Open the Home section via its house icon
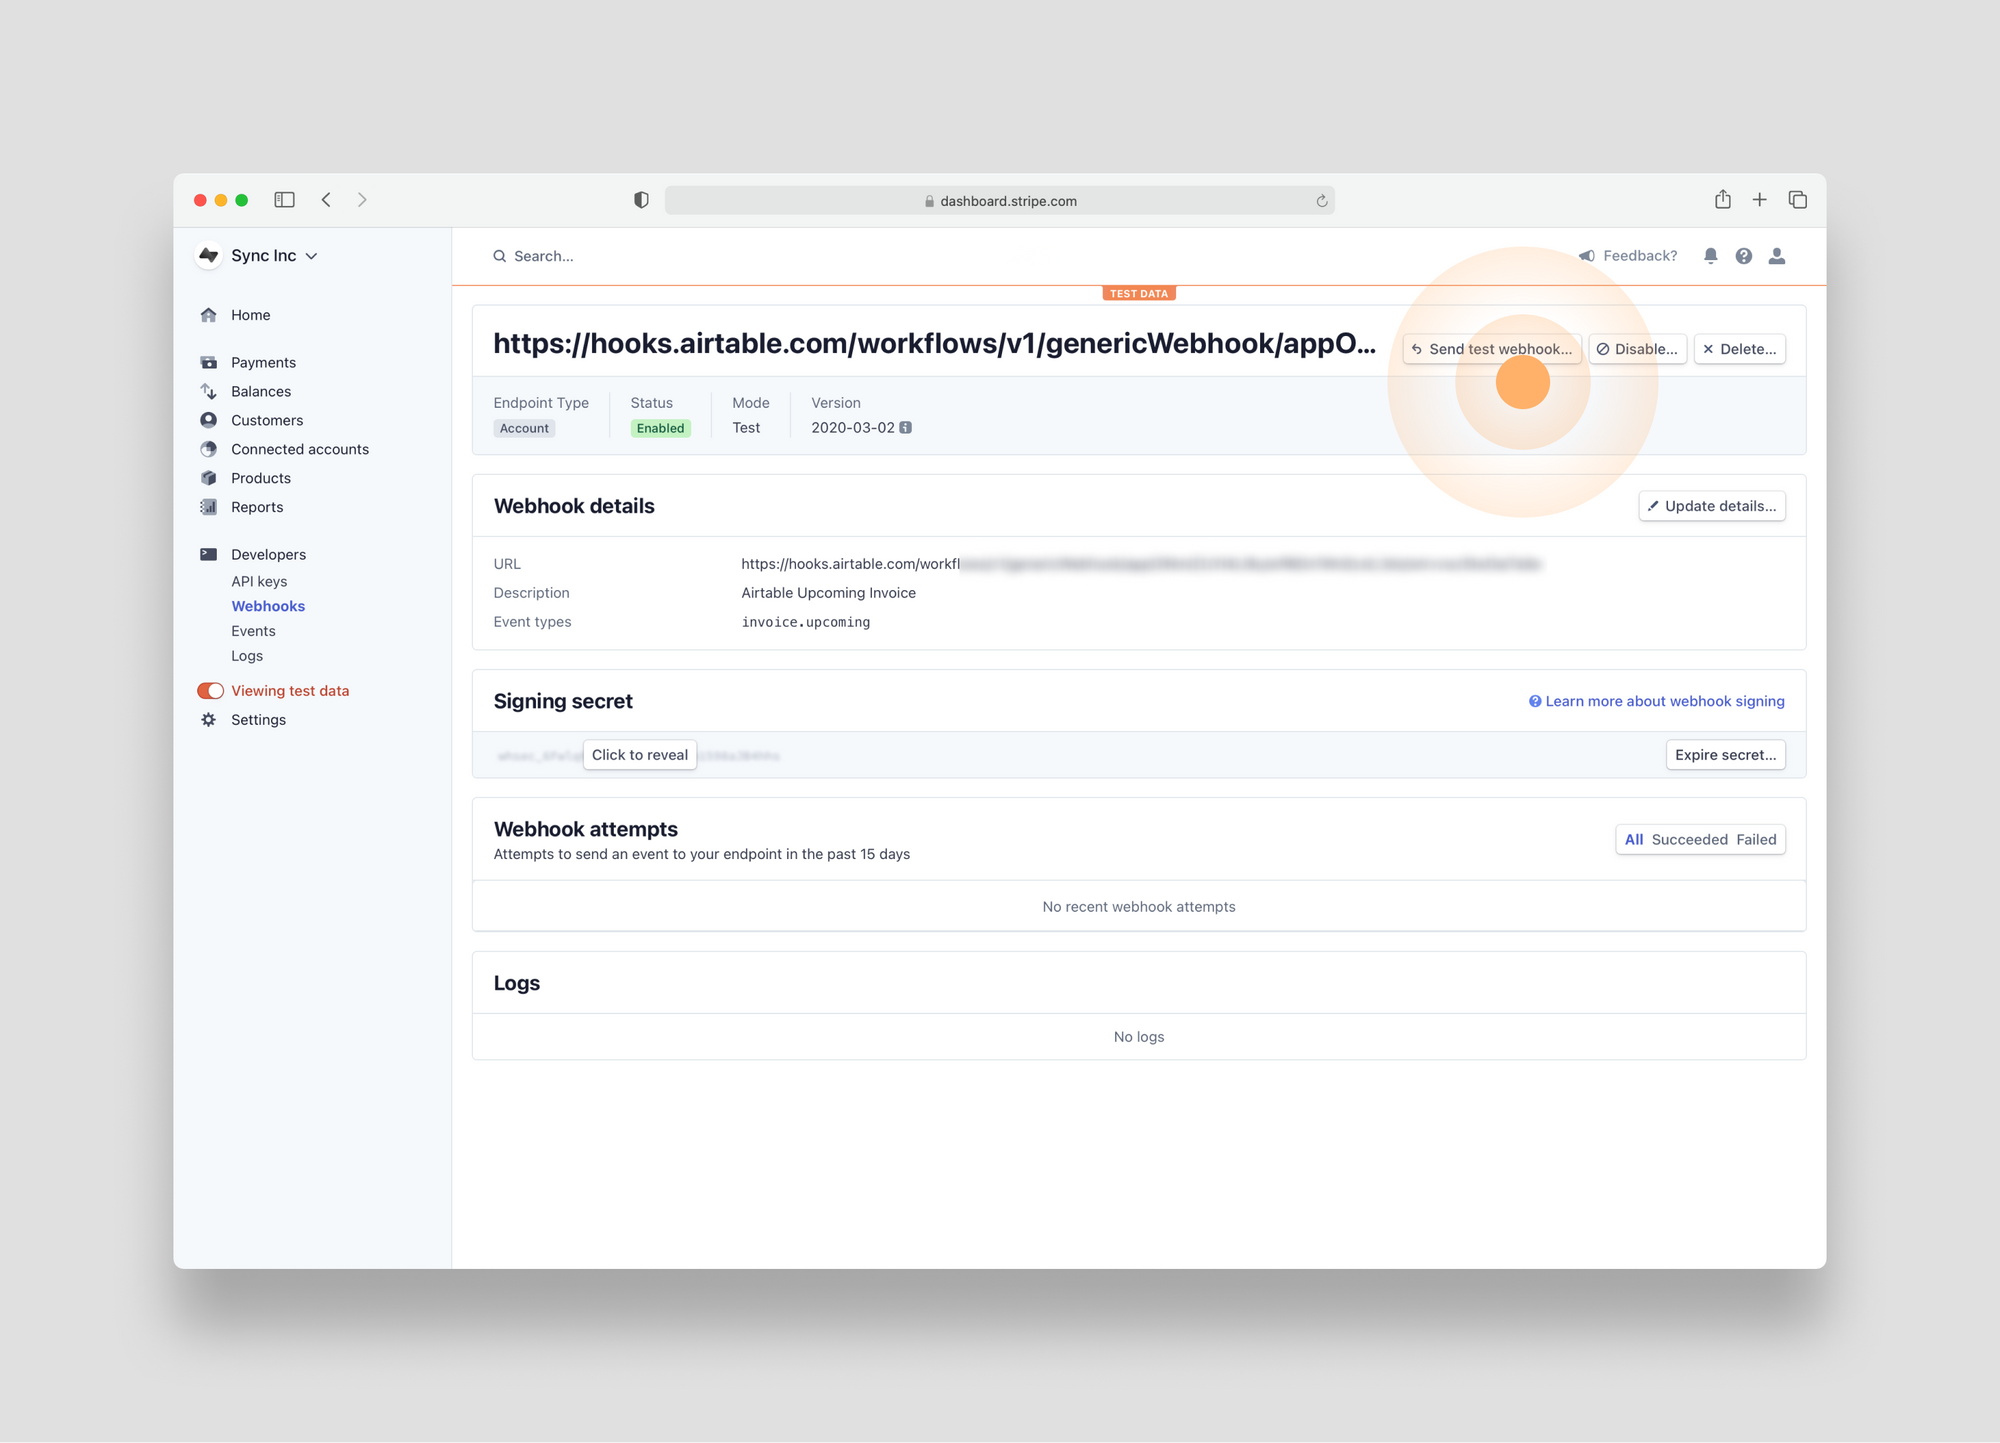 click(x=208, y=314)
